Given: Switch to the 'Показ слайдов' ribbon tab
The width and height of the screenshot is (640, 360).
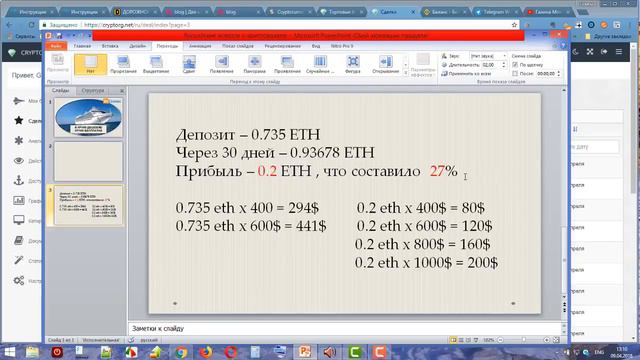Looking at the screenshot, I should coord(238,46).
